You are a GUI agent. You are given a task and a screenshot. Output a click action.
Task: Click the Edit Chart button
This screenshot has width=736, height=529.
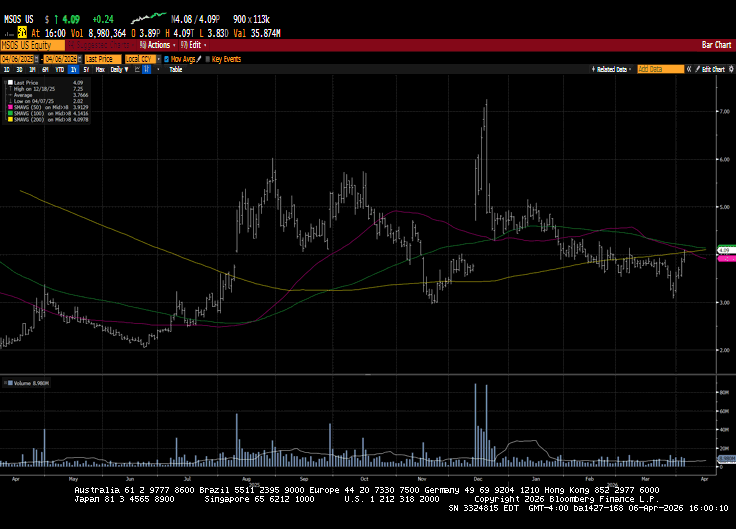(x=711, y=69)
